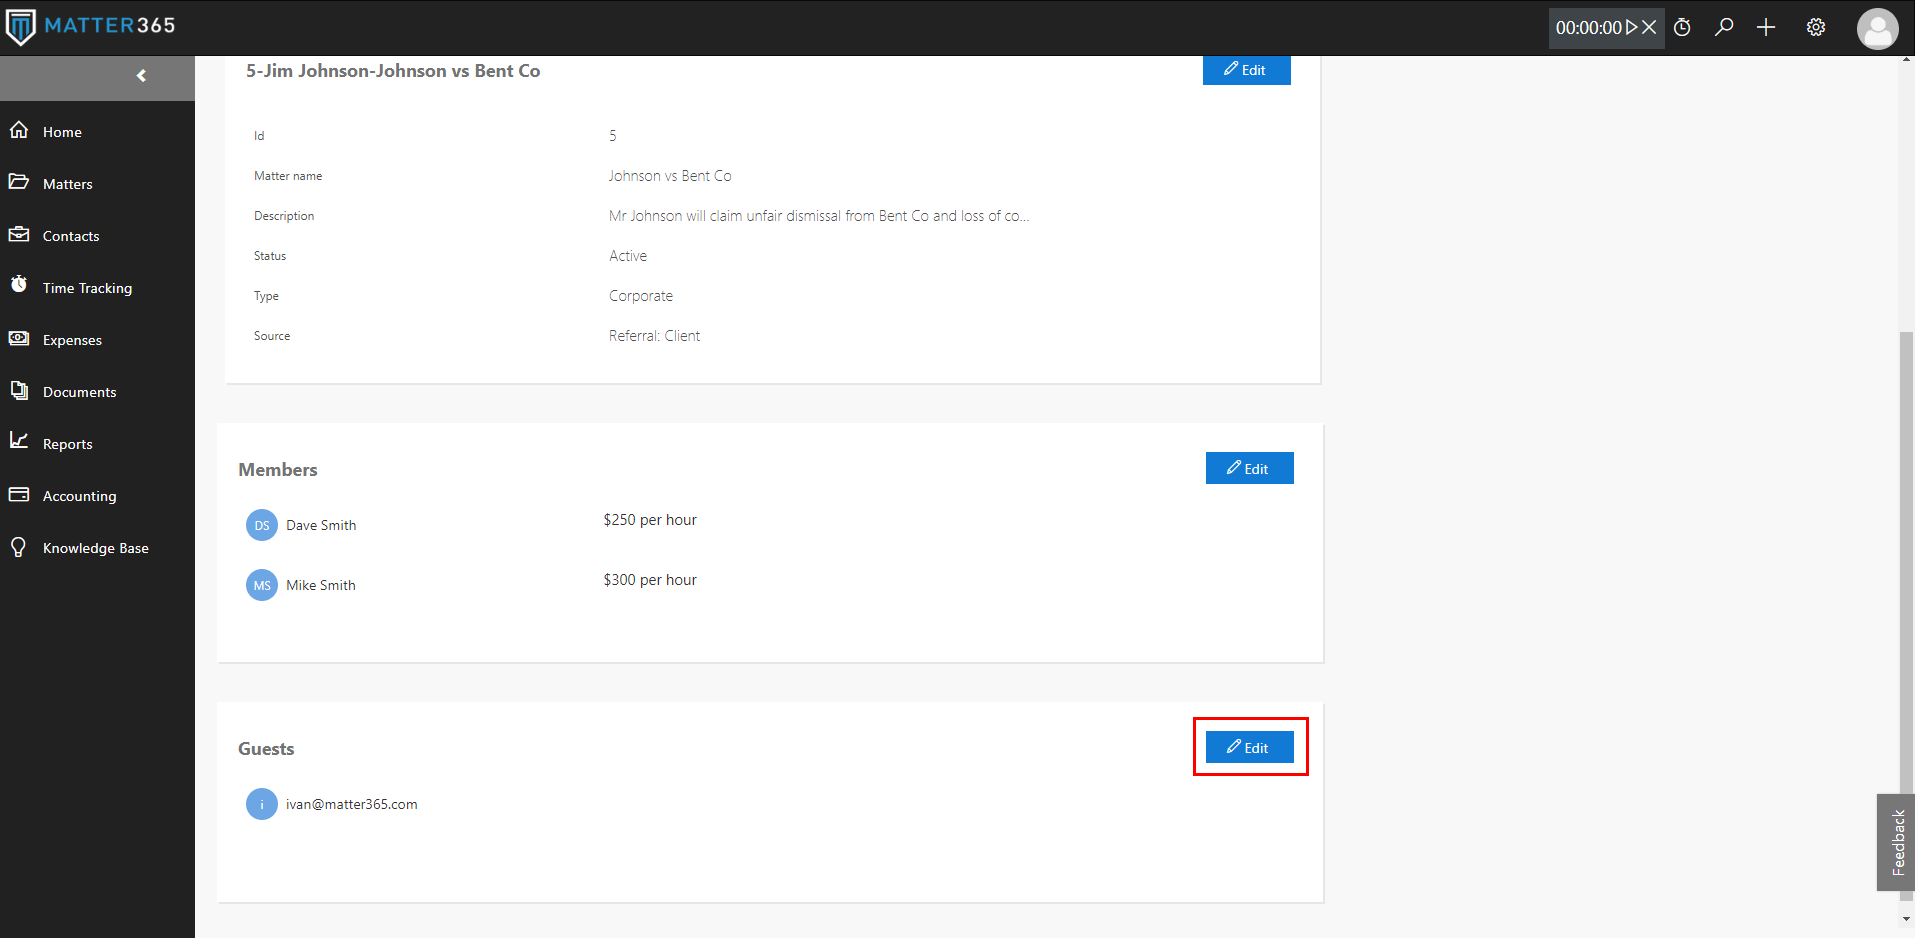Image resolution: width=1915 pixels, height=938 pixels.
Task: Edit the matter details section
Action: coord(1246,70)
